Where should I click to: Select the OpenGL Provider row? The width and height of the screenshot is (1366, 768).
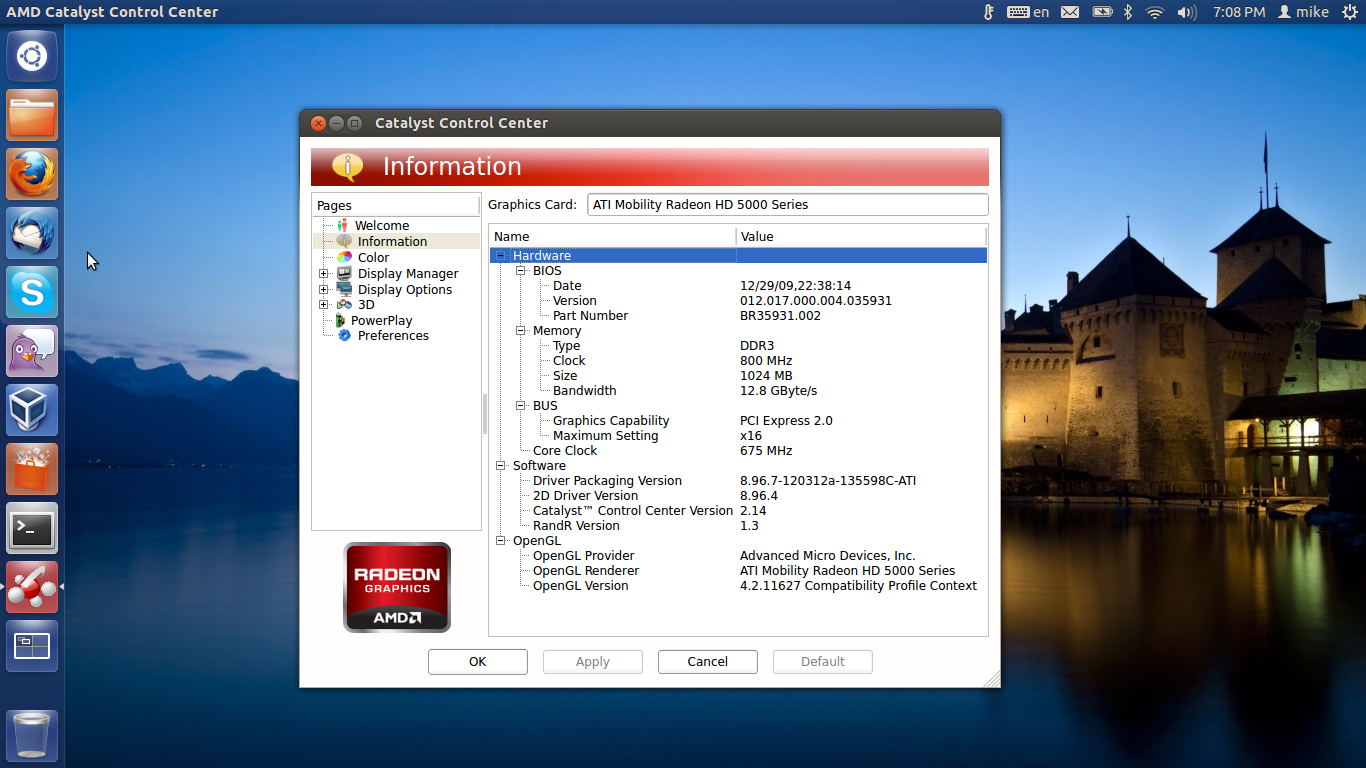coord(738,556)
